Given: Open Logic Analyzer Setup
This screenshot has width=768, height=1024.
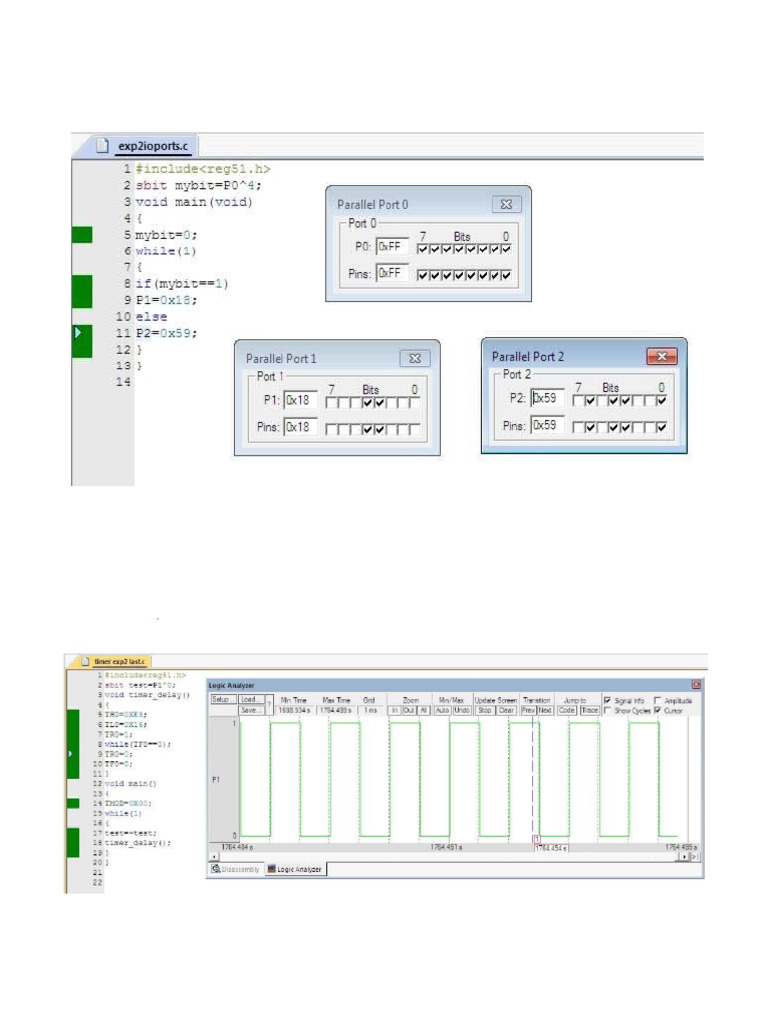Looking at the screenshot, I should click(x=220, y=700).
